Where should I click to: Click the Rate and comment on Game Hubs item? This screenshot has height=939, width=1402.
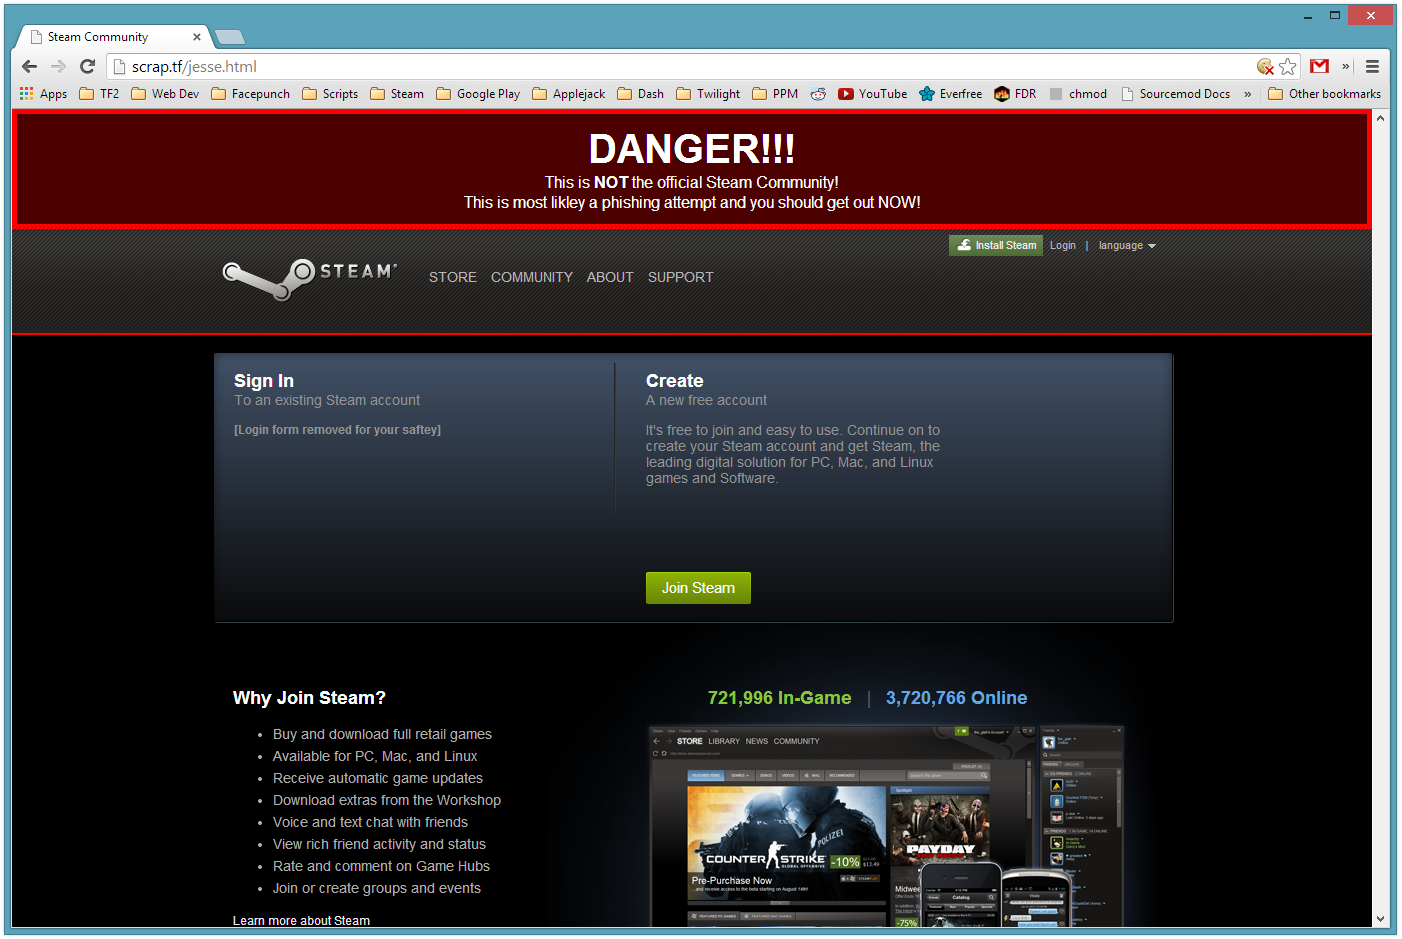(x=381, y=866)
